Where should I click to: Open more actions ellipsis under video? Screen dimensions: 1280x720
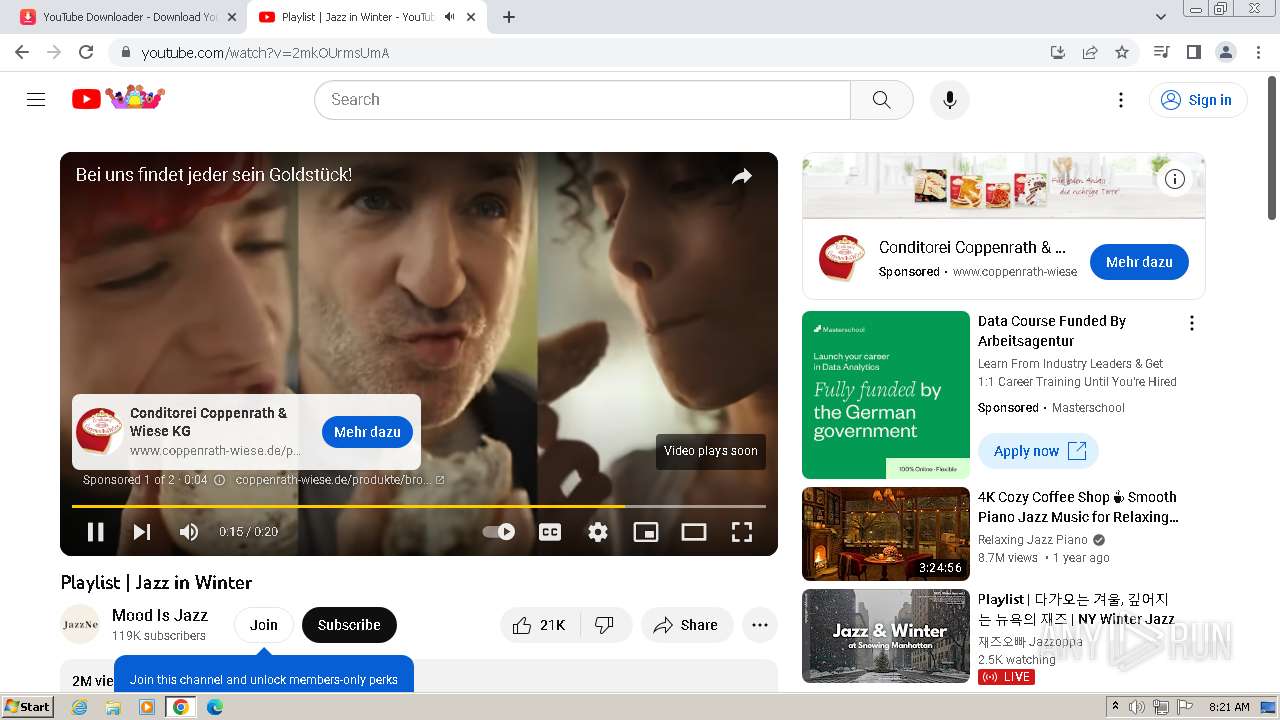pos(760,625)
